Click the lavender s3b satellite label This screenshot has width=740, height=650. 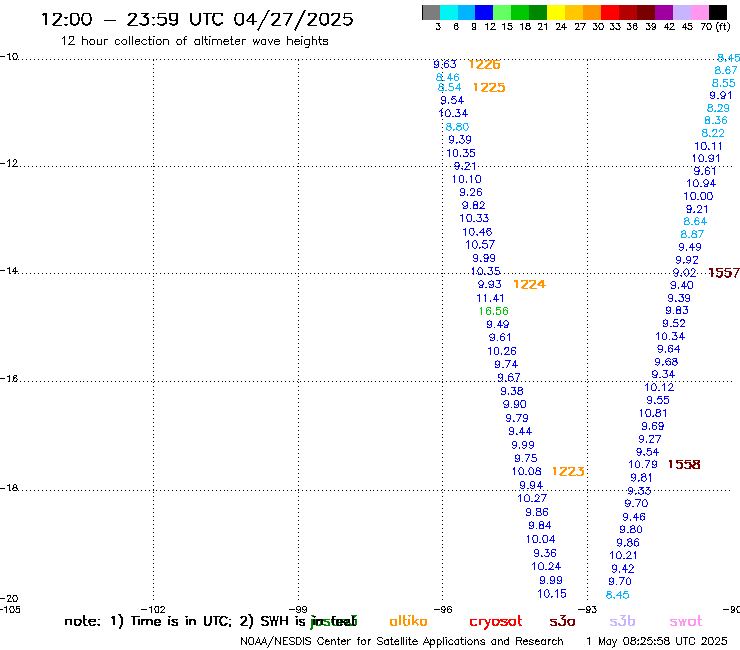pos(622,622)
